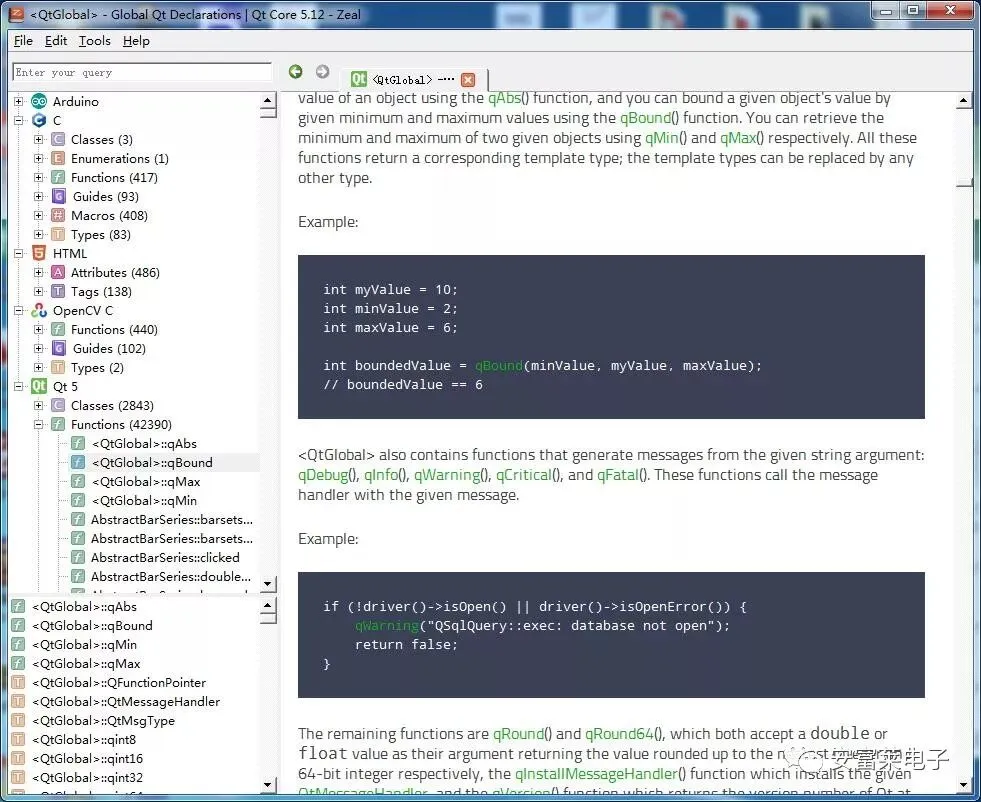981x802 pixels.
Task: Select the QtGlobal documentation tab
Action: click(414, 79)
